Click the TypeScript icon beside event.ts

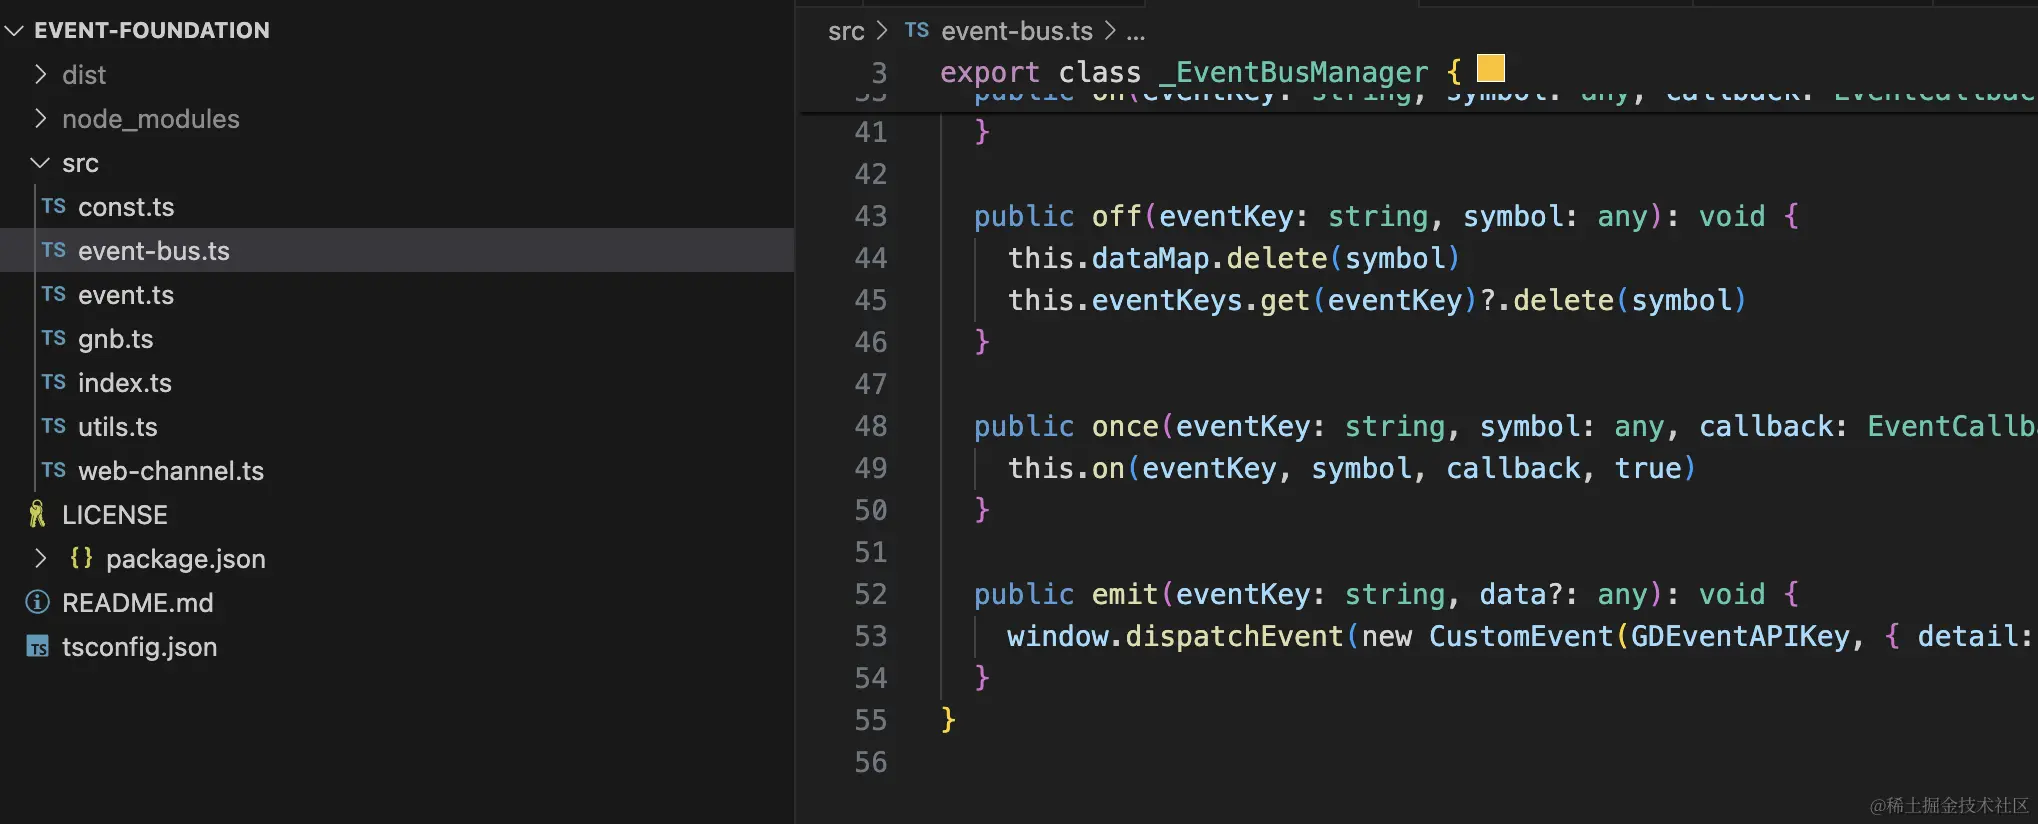click(x=54, y=294)
